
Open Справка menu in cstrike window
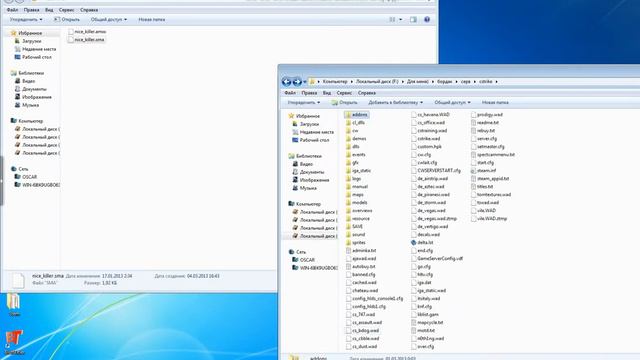[x=367, y=93]
